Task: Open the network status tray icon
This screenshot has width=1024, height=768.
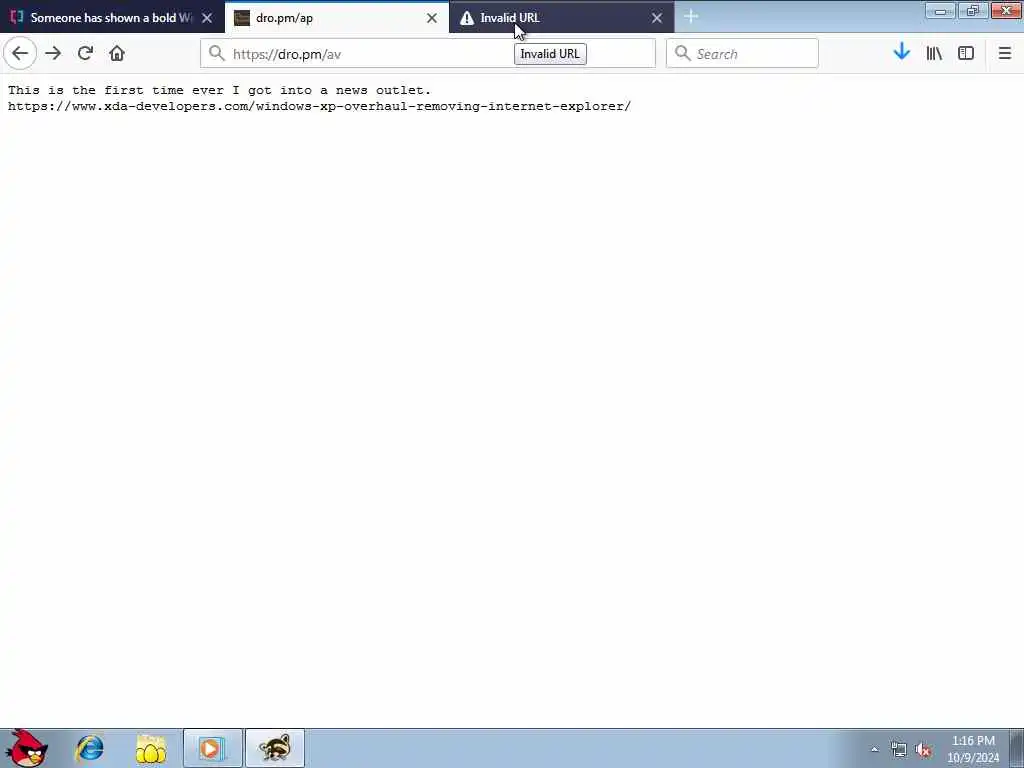Action: [899, 750]
